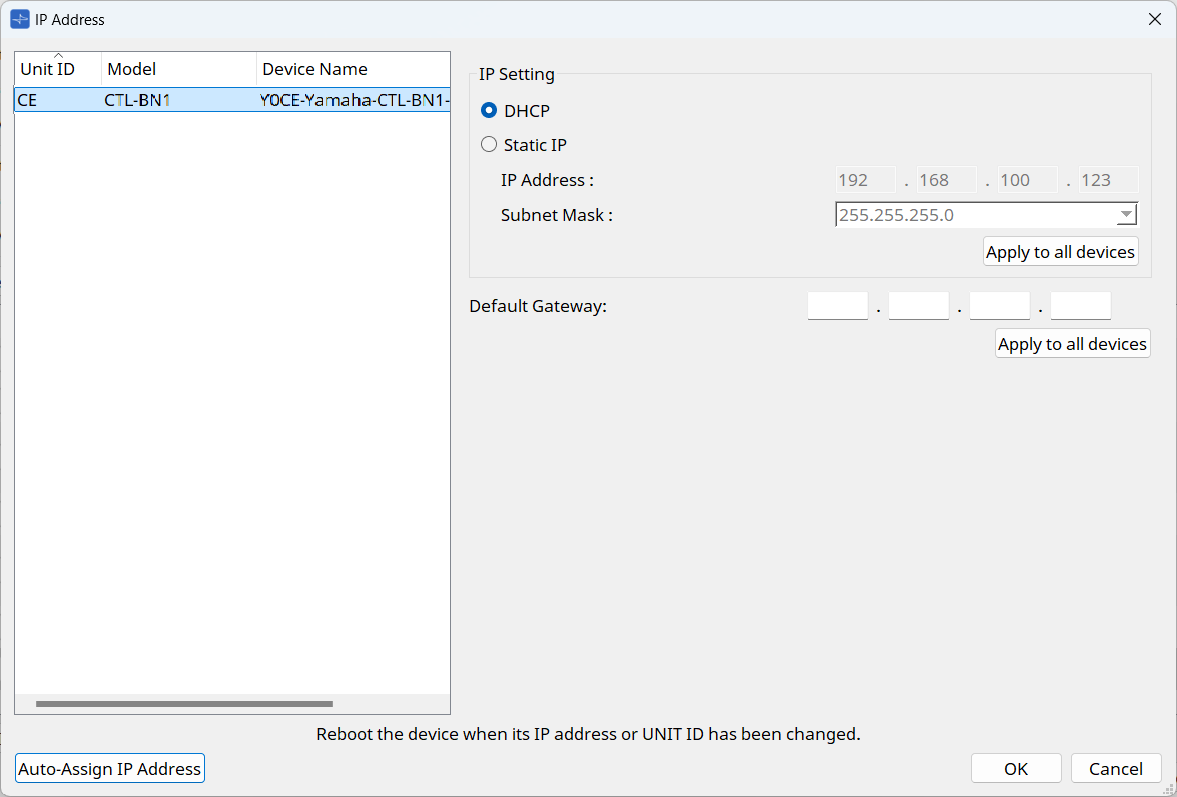This screenshot has height=797, width=1177.
Task: Click the Auto-Assign IP Address button
Action: pyautogui.click(x=110, y=769)
